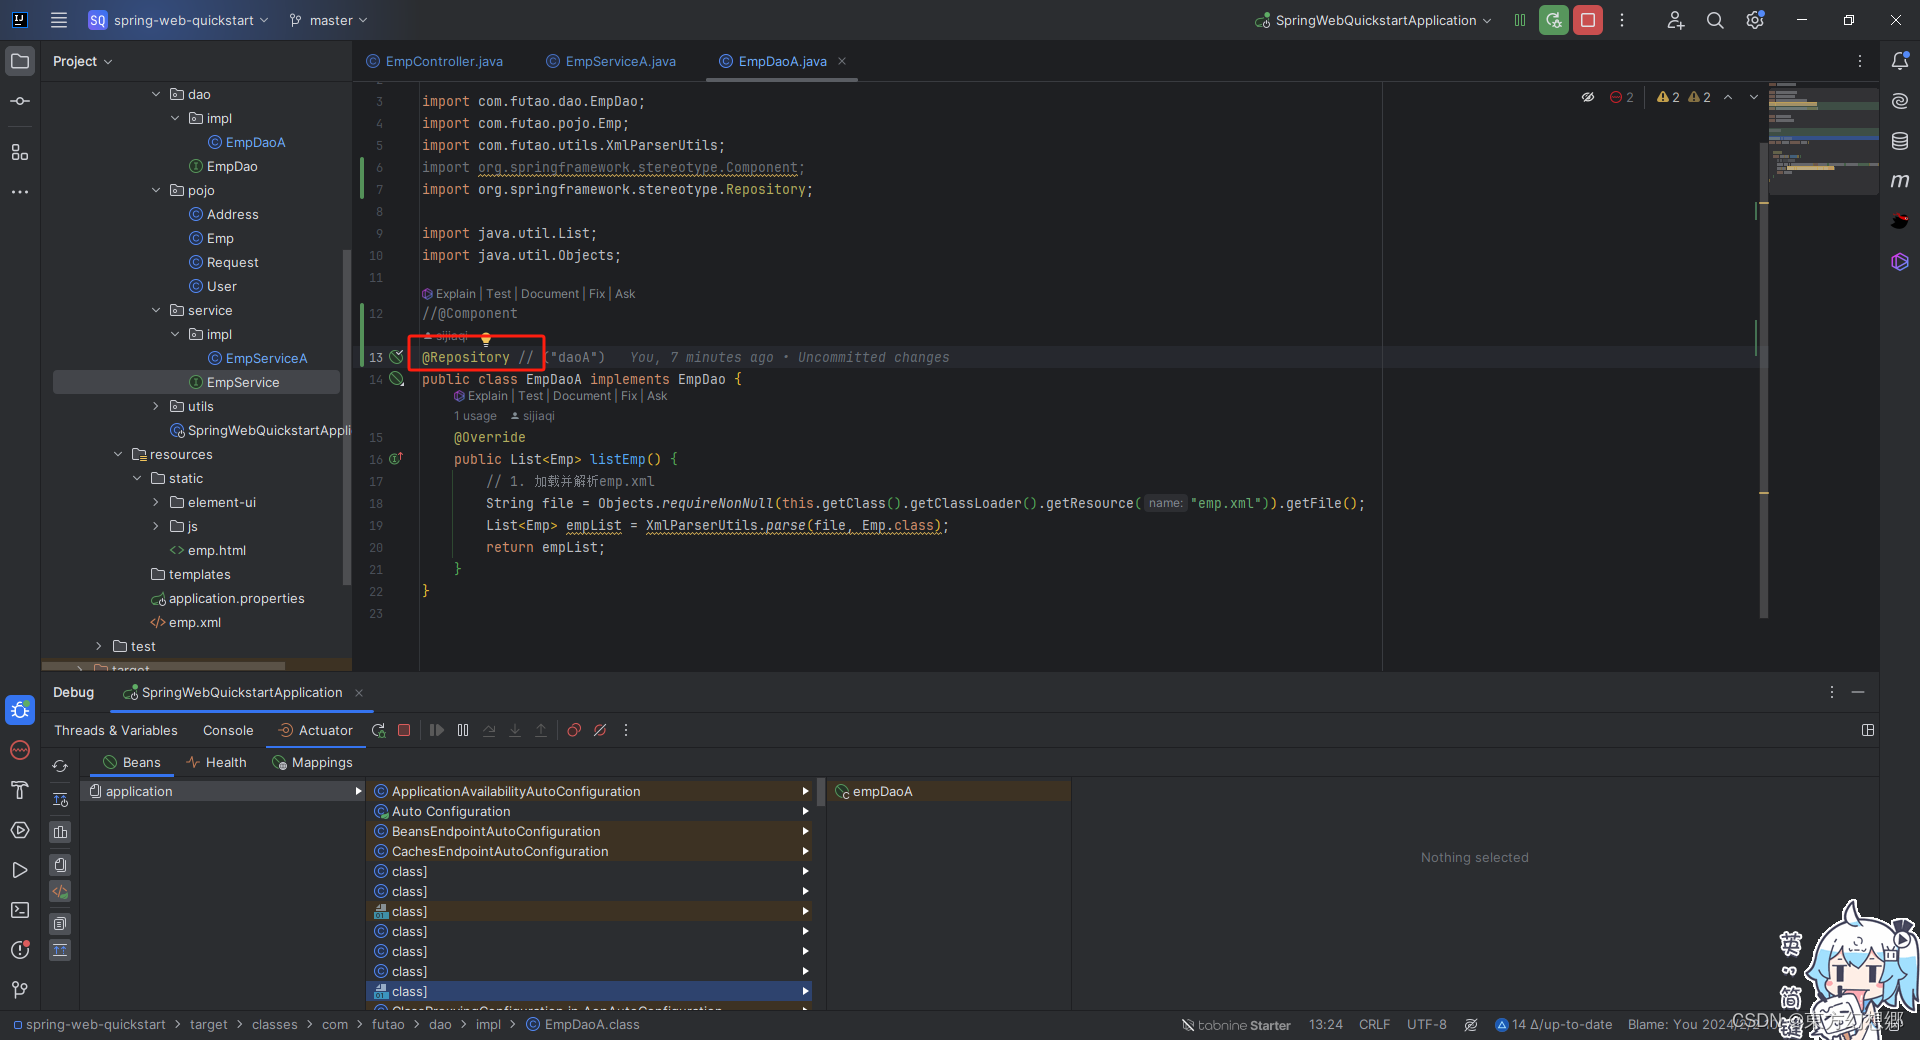
Task: Open the Problems tool window
Action: 20,950
